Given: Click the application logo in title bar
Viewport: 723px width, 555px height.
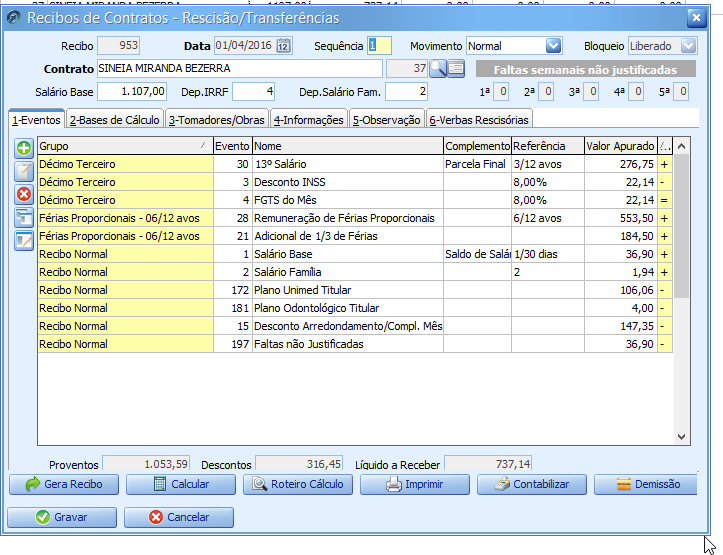Looking at the screenshot, I should (x=14, y=18).
